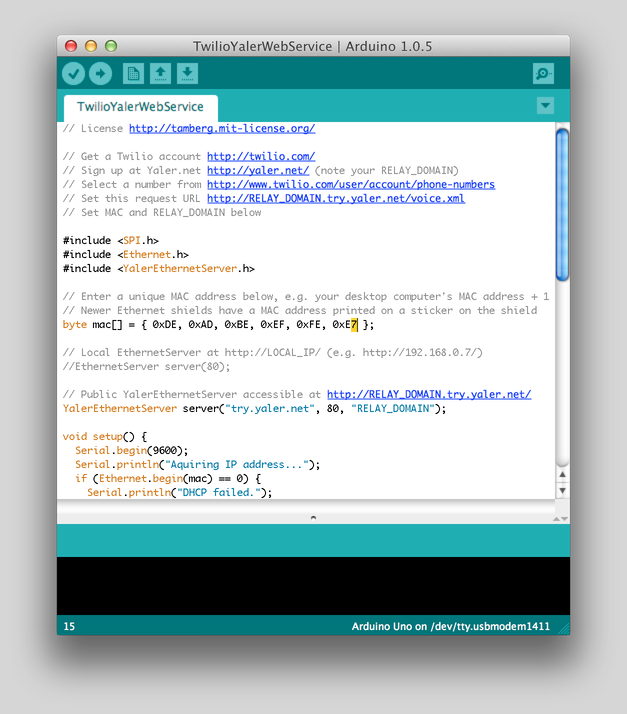Click the #include <SPI.h> line

click(111, 240)
